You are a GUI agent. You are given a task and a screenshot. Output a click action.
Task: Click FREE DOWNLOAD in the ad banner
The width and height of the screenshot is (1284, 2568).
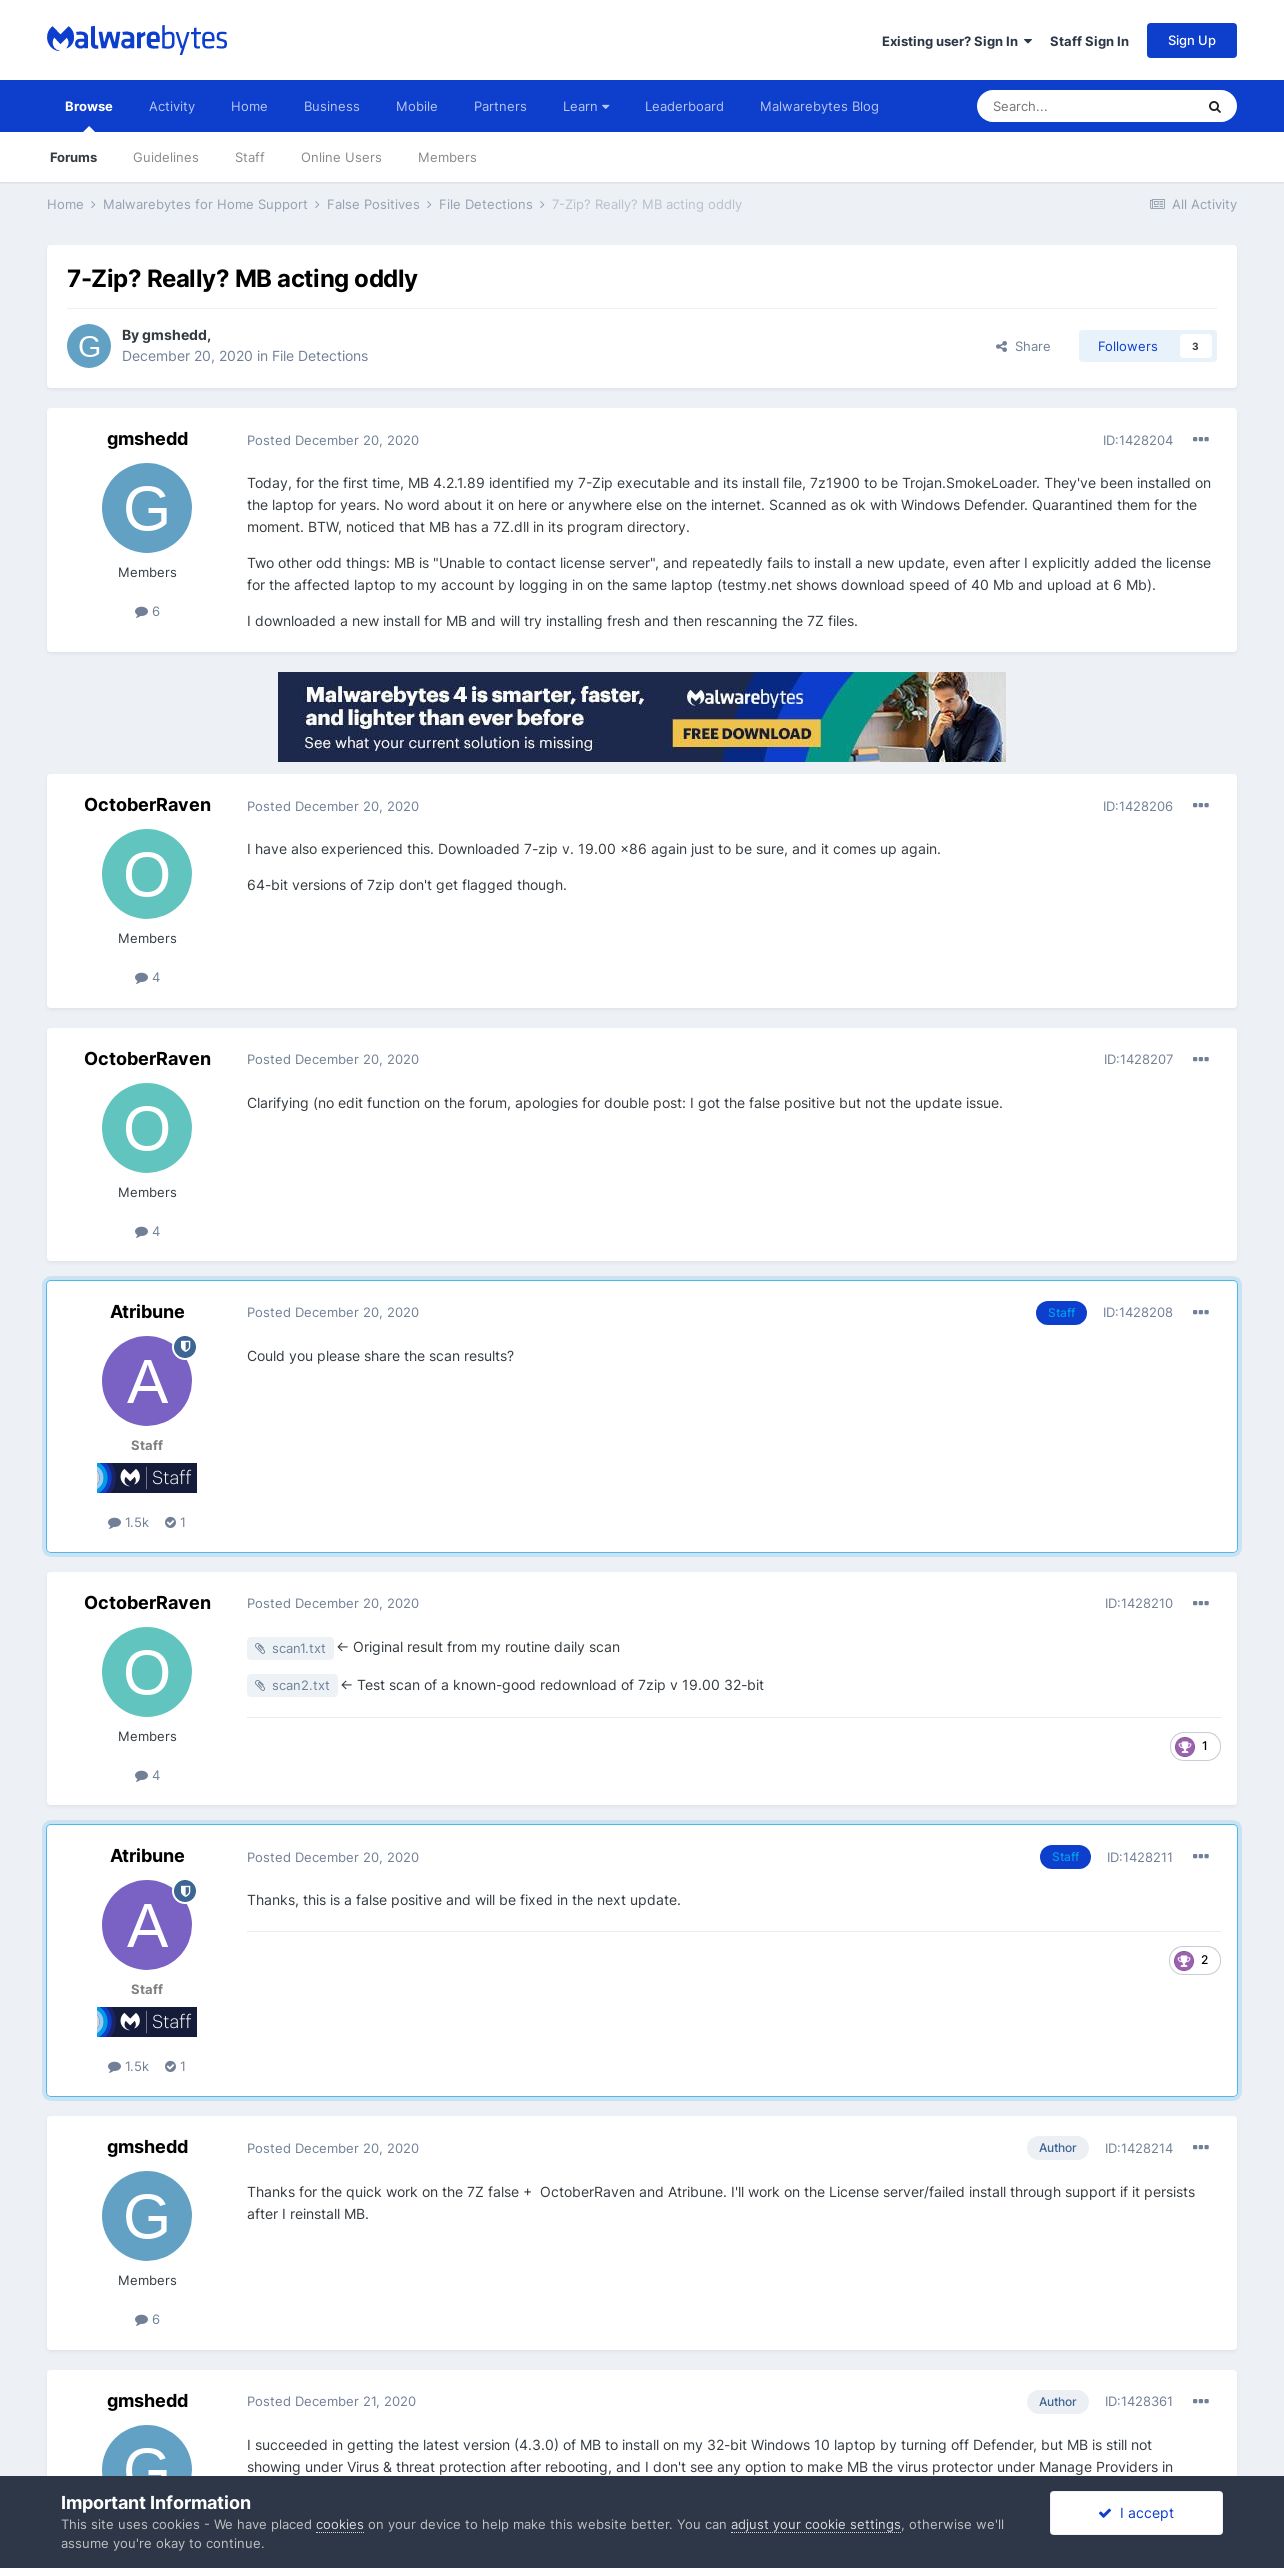(x=747, y=733)
